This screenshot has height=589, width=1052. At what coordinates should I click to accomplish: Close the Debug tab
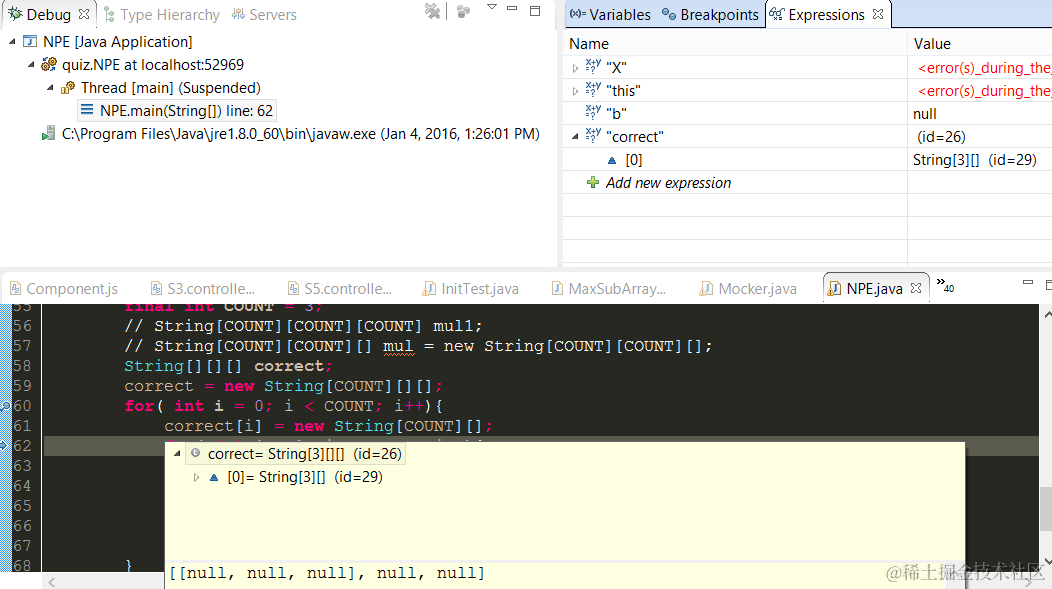point(84,14)
